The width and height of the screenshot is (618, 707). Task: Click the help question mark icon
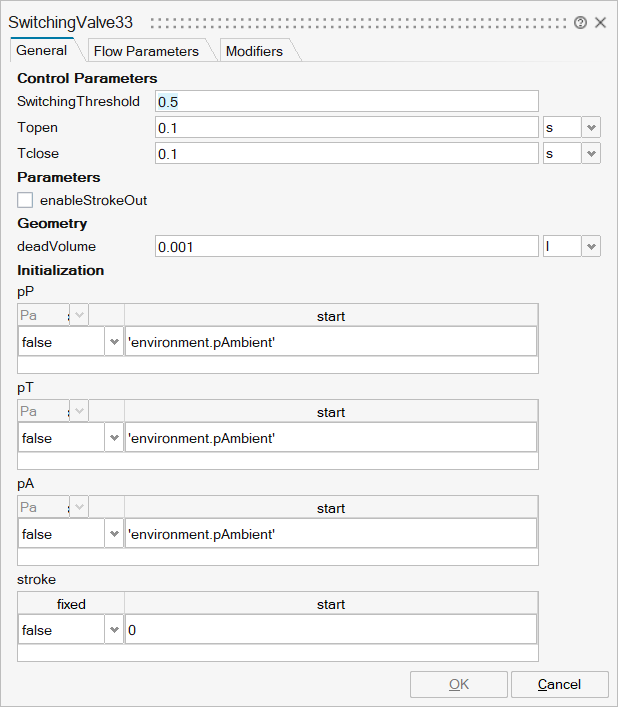580,22
